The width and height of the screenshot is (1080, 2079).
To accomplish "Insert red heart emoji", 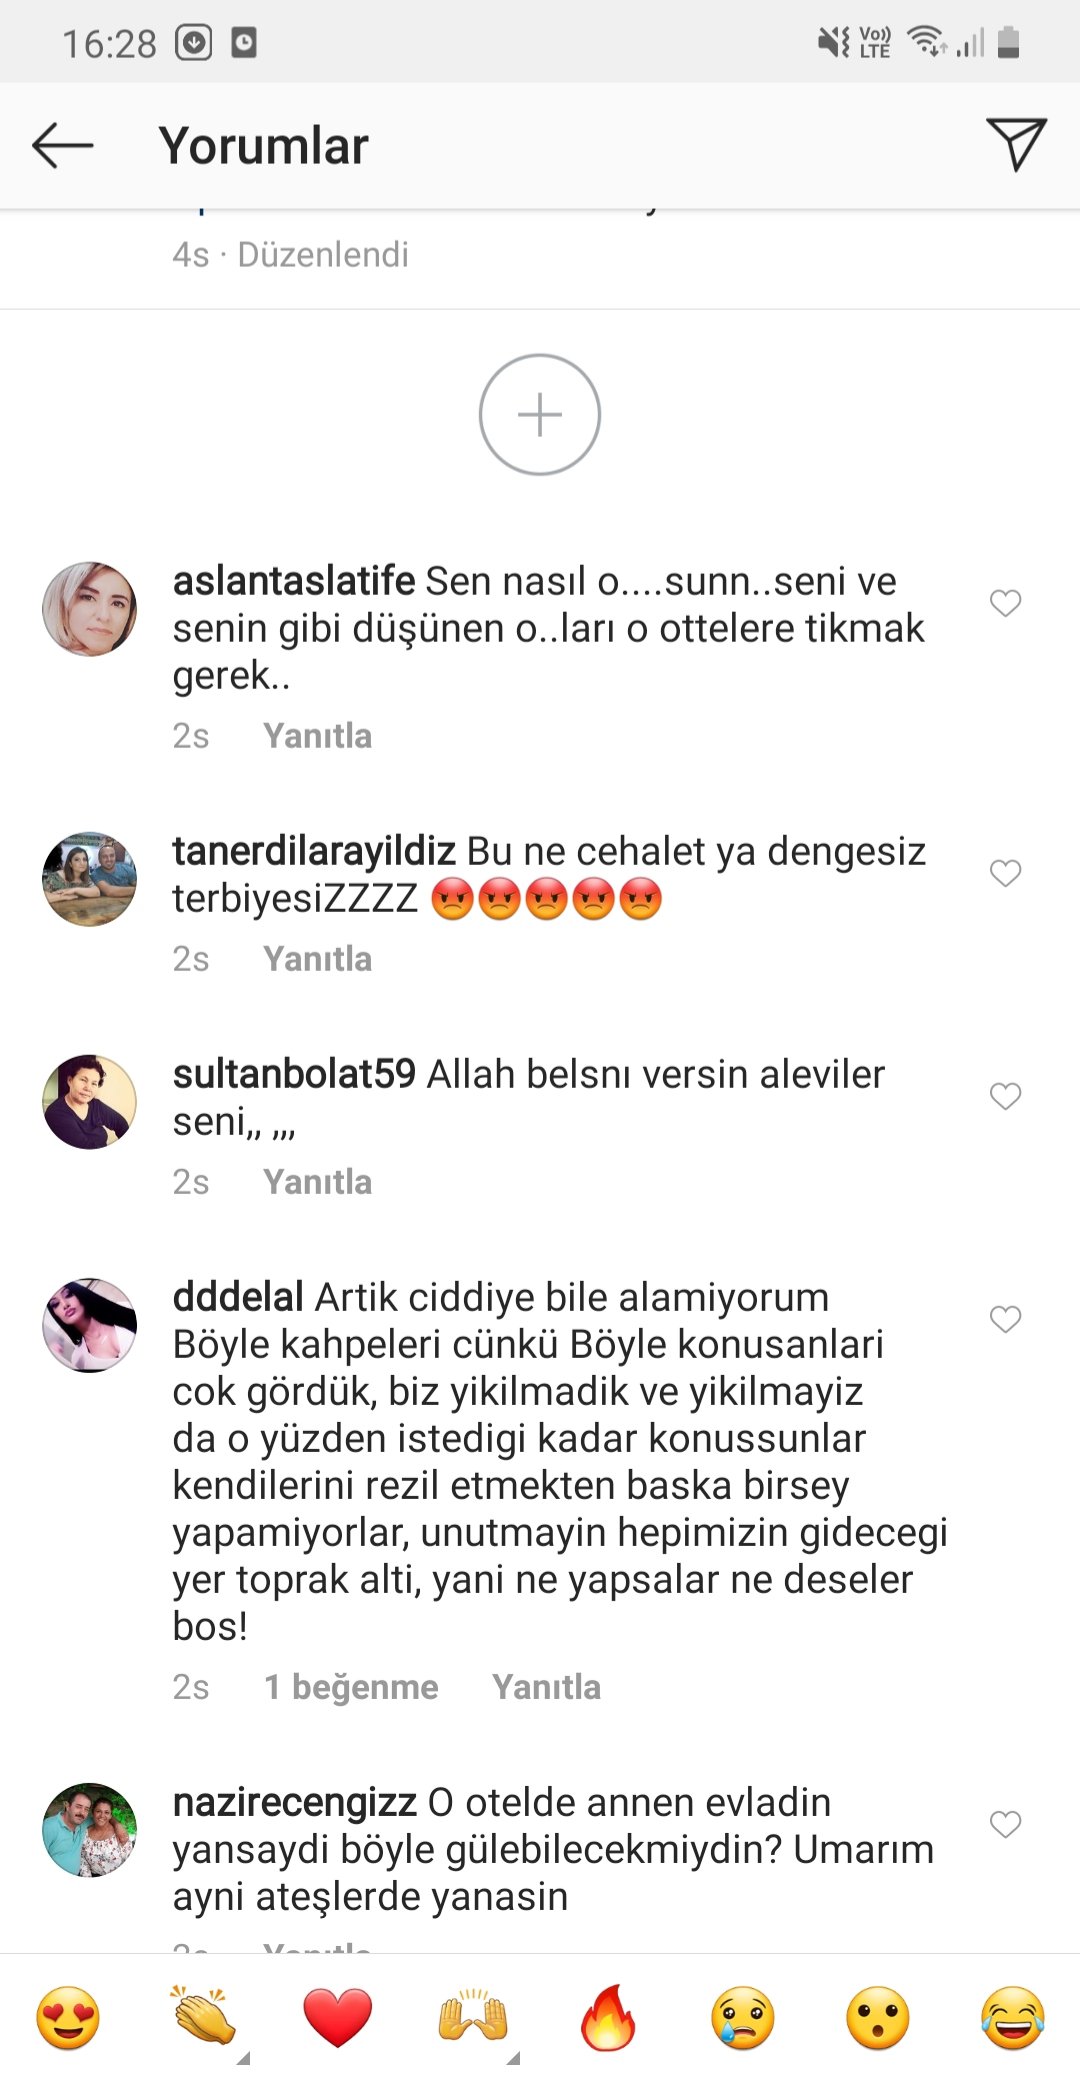I will [338, 2018].
